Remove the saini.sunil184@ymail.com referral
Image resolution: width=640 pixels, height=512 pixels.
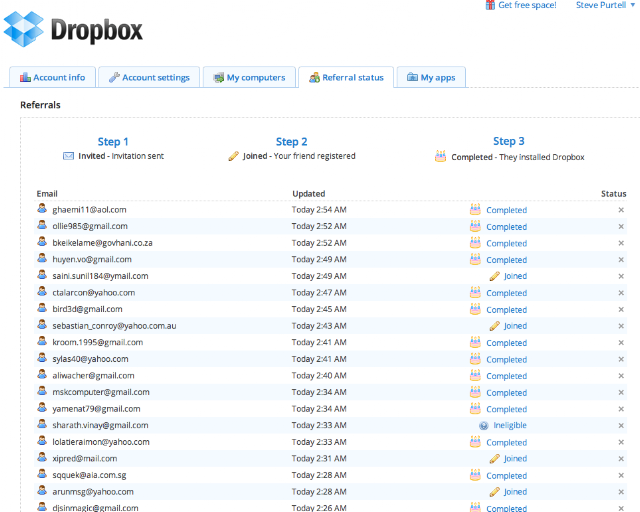621,276
